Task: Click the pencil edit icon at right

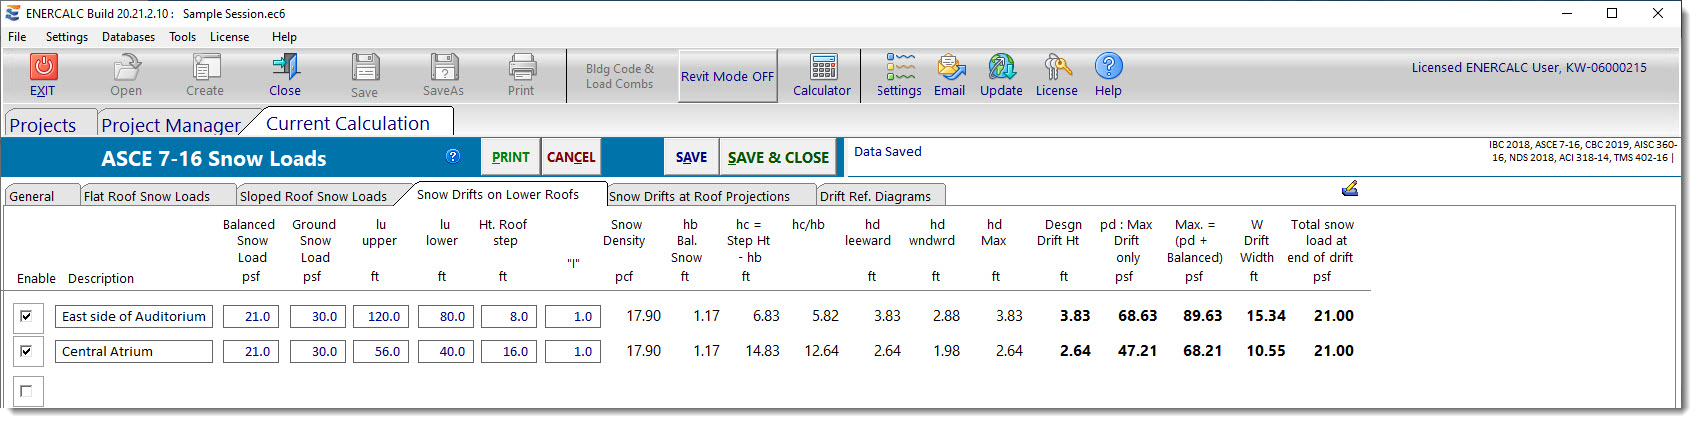Action: tap(1349, 188)
